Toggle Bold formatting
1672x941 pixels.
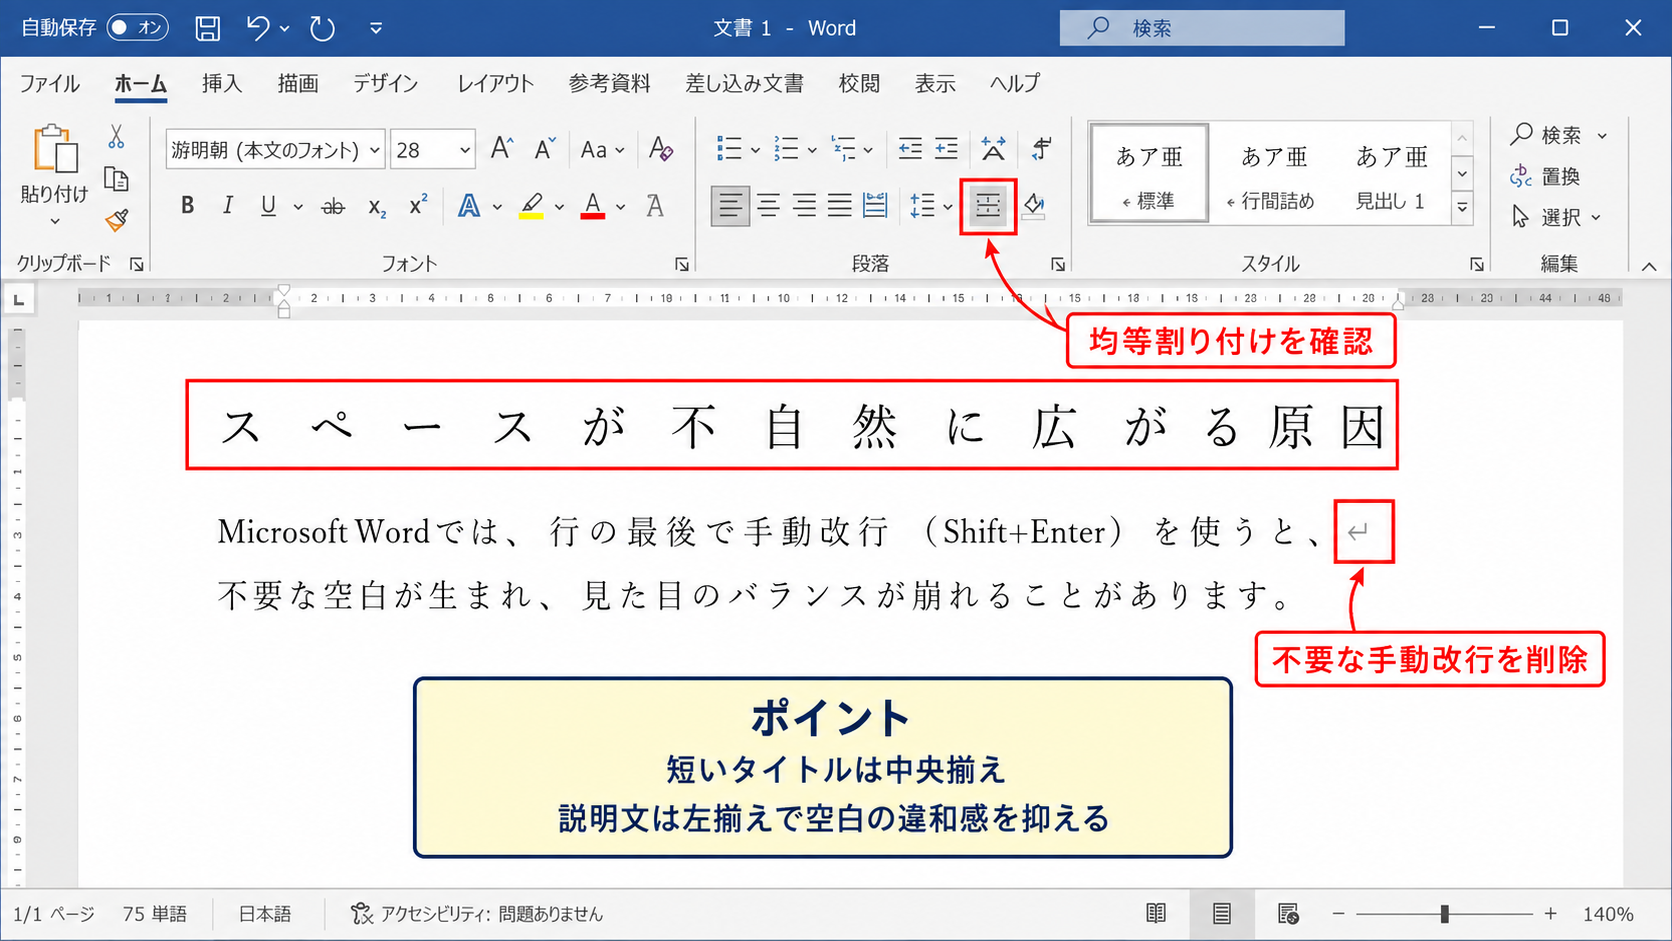187,206
